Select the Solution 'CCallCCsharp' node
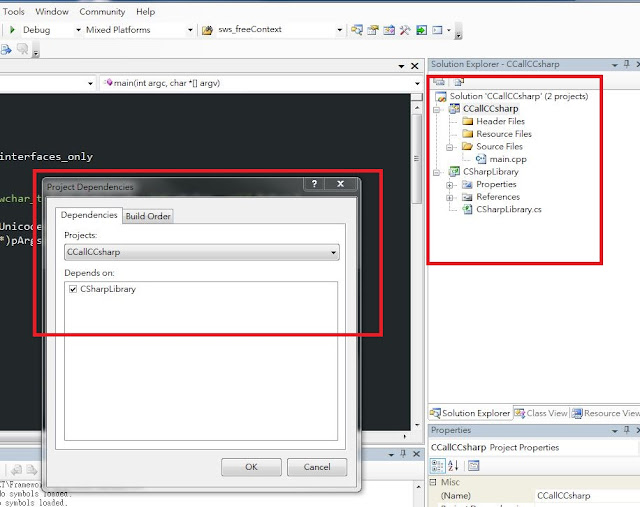This screenshot has height=507, width=640. point(519,96)
